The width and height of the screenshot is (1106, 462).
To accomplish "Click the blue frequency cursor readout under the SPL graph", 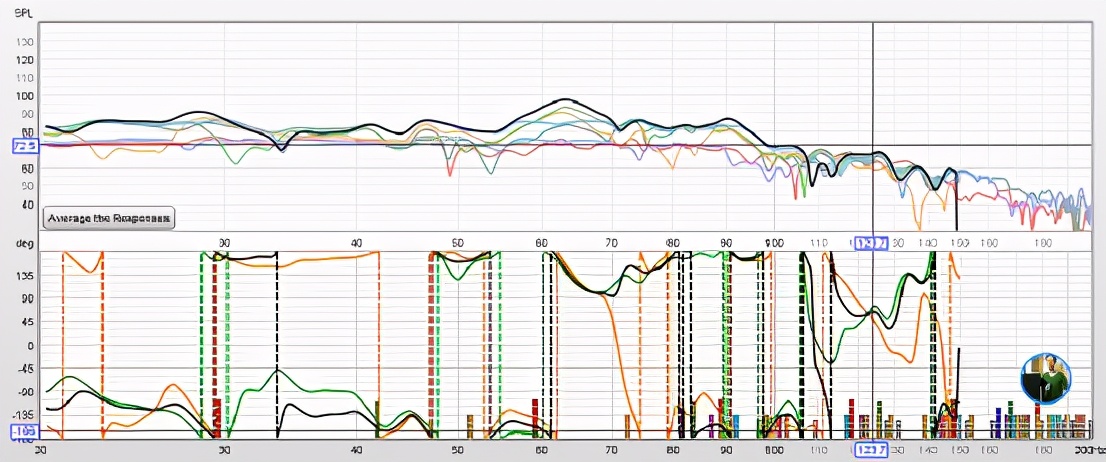I will [870, 243].
